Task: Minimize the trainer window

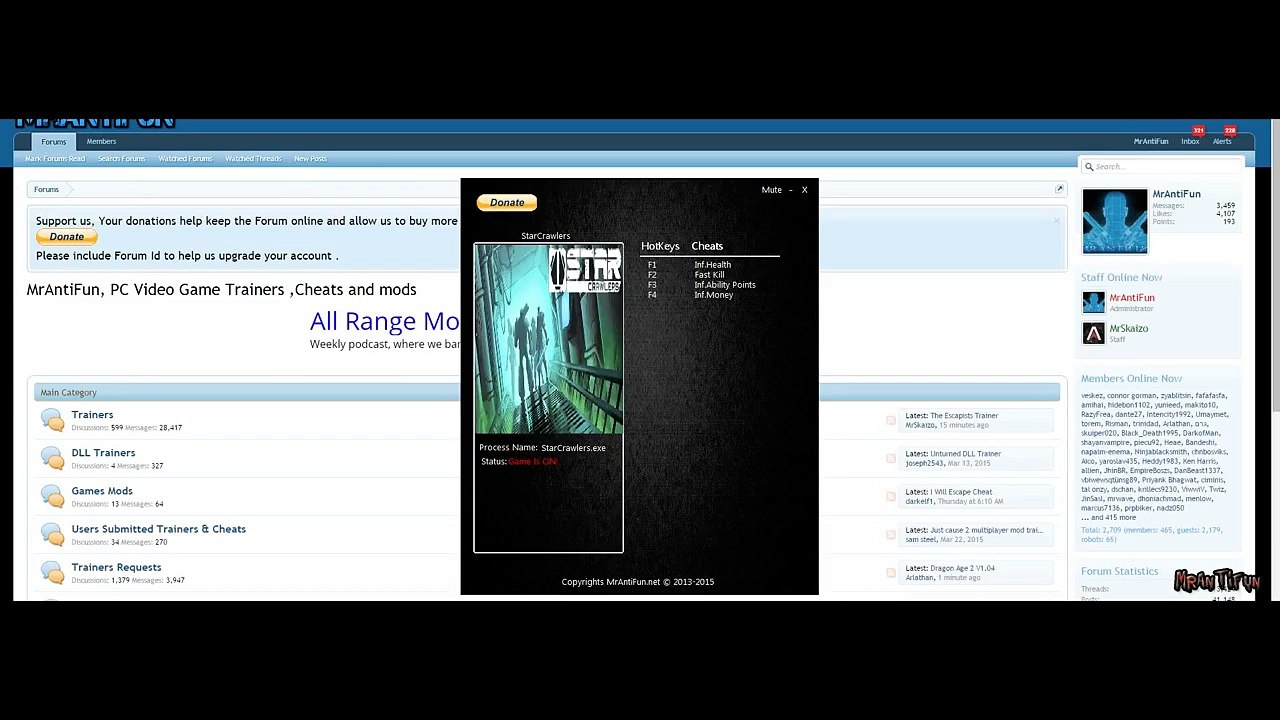Action: click(790, 190)
